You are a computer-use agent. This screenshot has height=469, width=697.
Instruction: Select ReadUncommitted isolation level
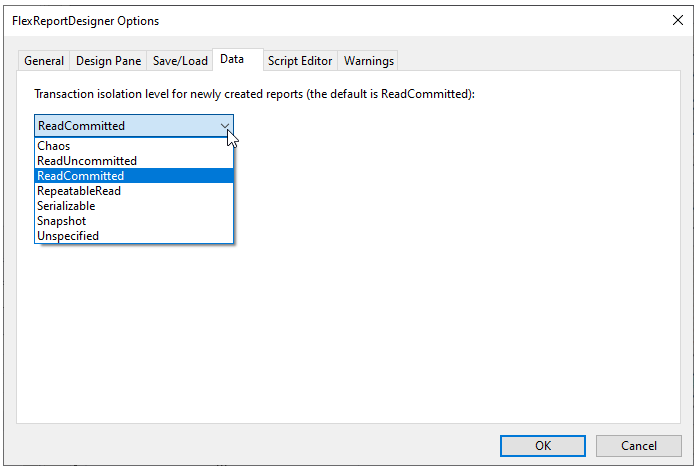tap(87, 161)
